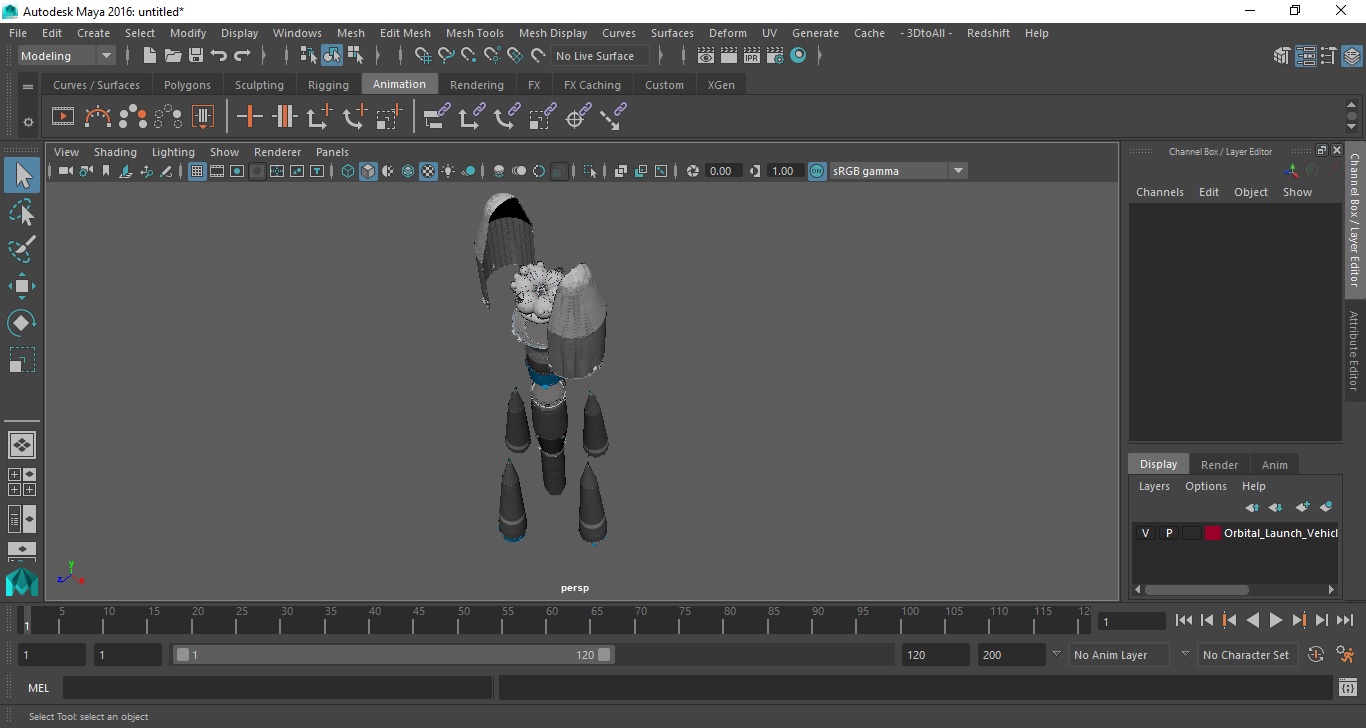
Task: Open the Deform menu
Action: click(727, 33)
